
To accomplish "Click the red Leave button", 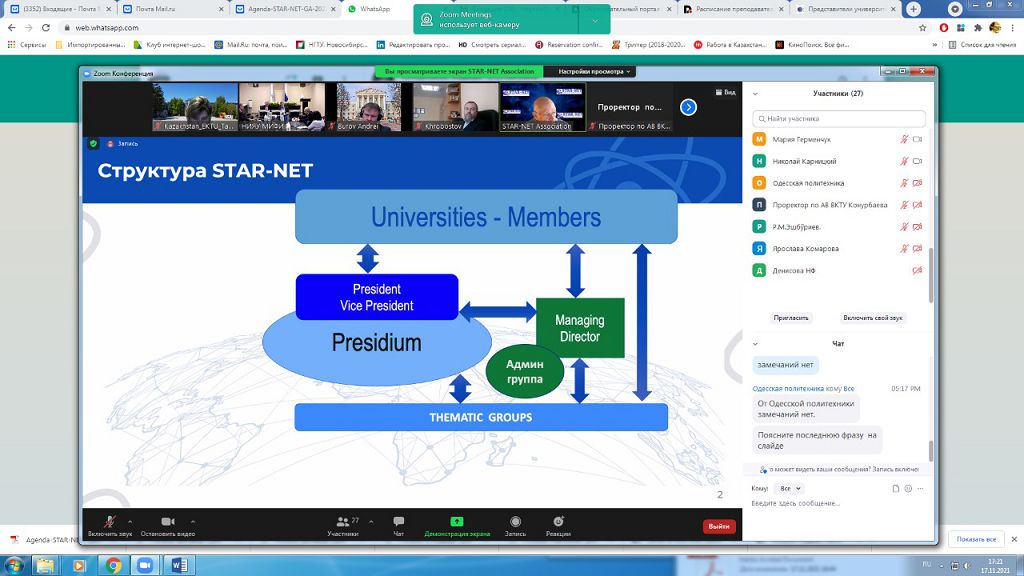I will pos(719,526).
